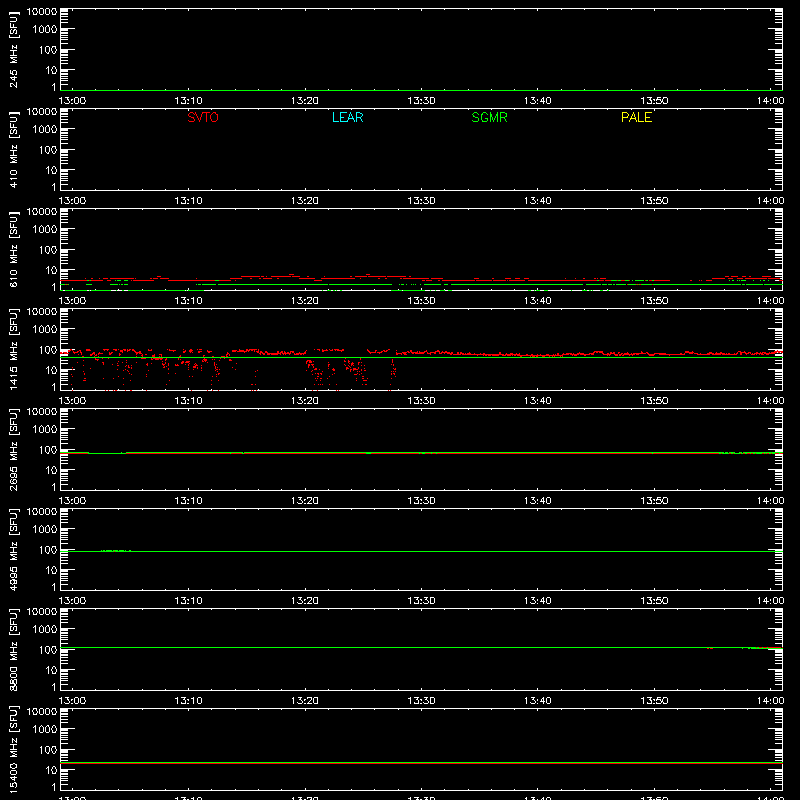Click 14:00 under the 245 MHz panel
The height and width of the screenshot is (800, 800).
770,101
